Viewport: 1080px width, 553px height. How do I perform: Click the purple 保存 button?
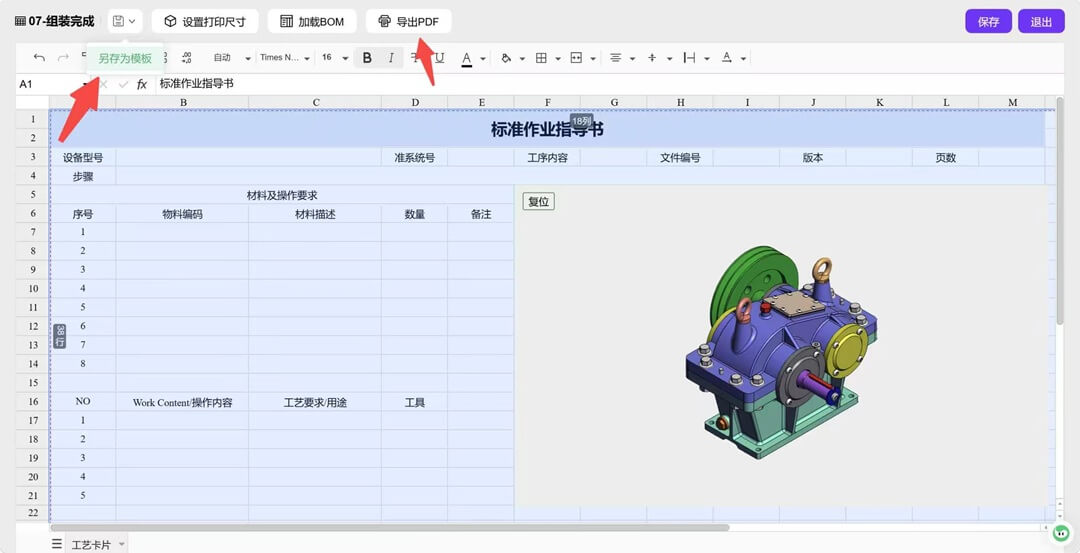pyautogui.click(x=988, y=21)
